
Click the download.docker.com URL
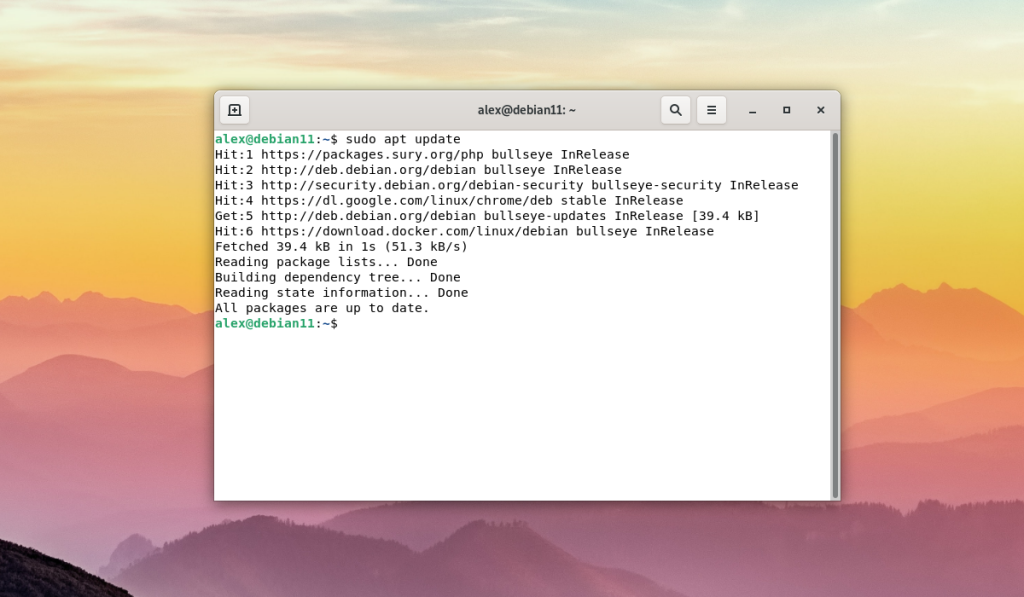point(415,231)
